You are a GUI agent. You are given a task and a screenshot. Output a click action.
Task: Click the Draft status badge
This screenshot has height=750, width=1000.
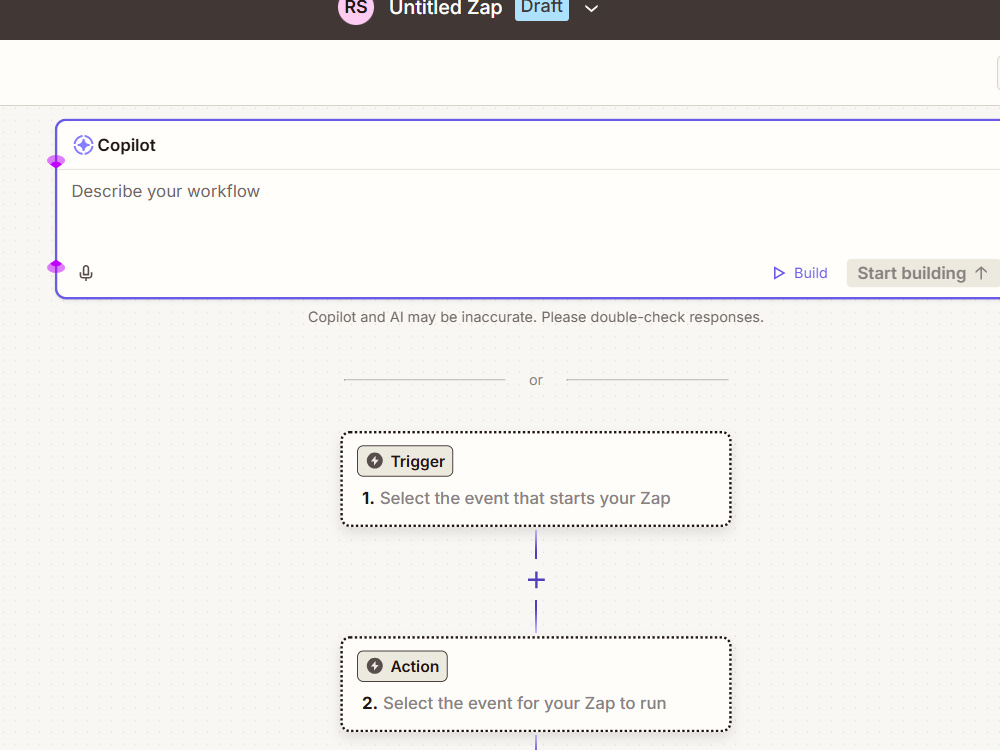[541, 8]
